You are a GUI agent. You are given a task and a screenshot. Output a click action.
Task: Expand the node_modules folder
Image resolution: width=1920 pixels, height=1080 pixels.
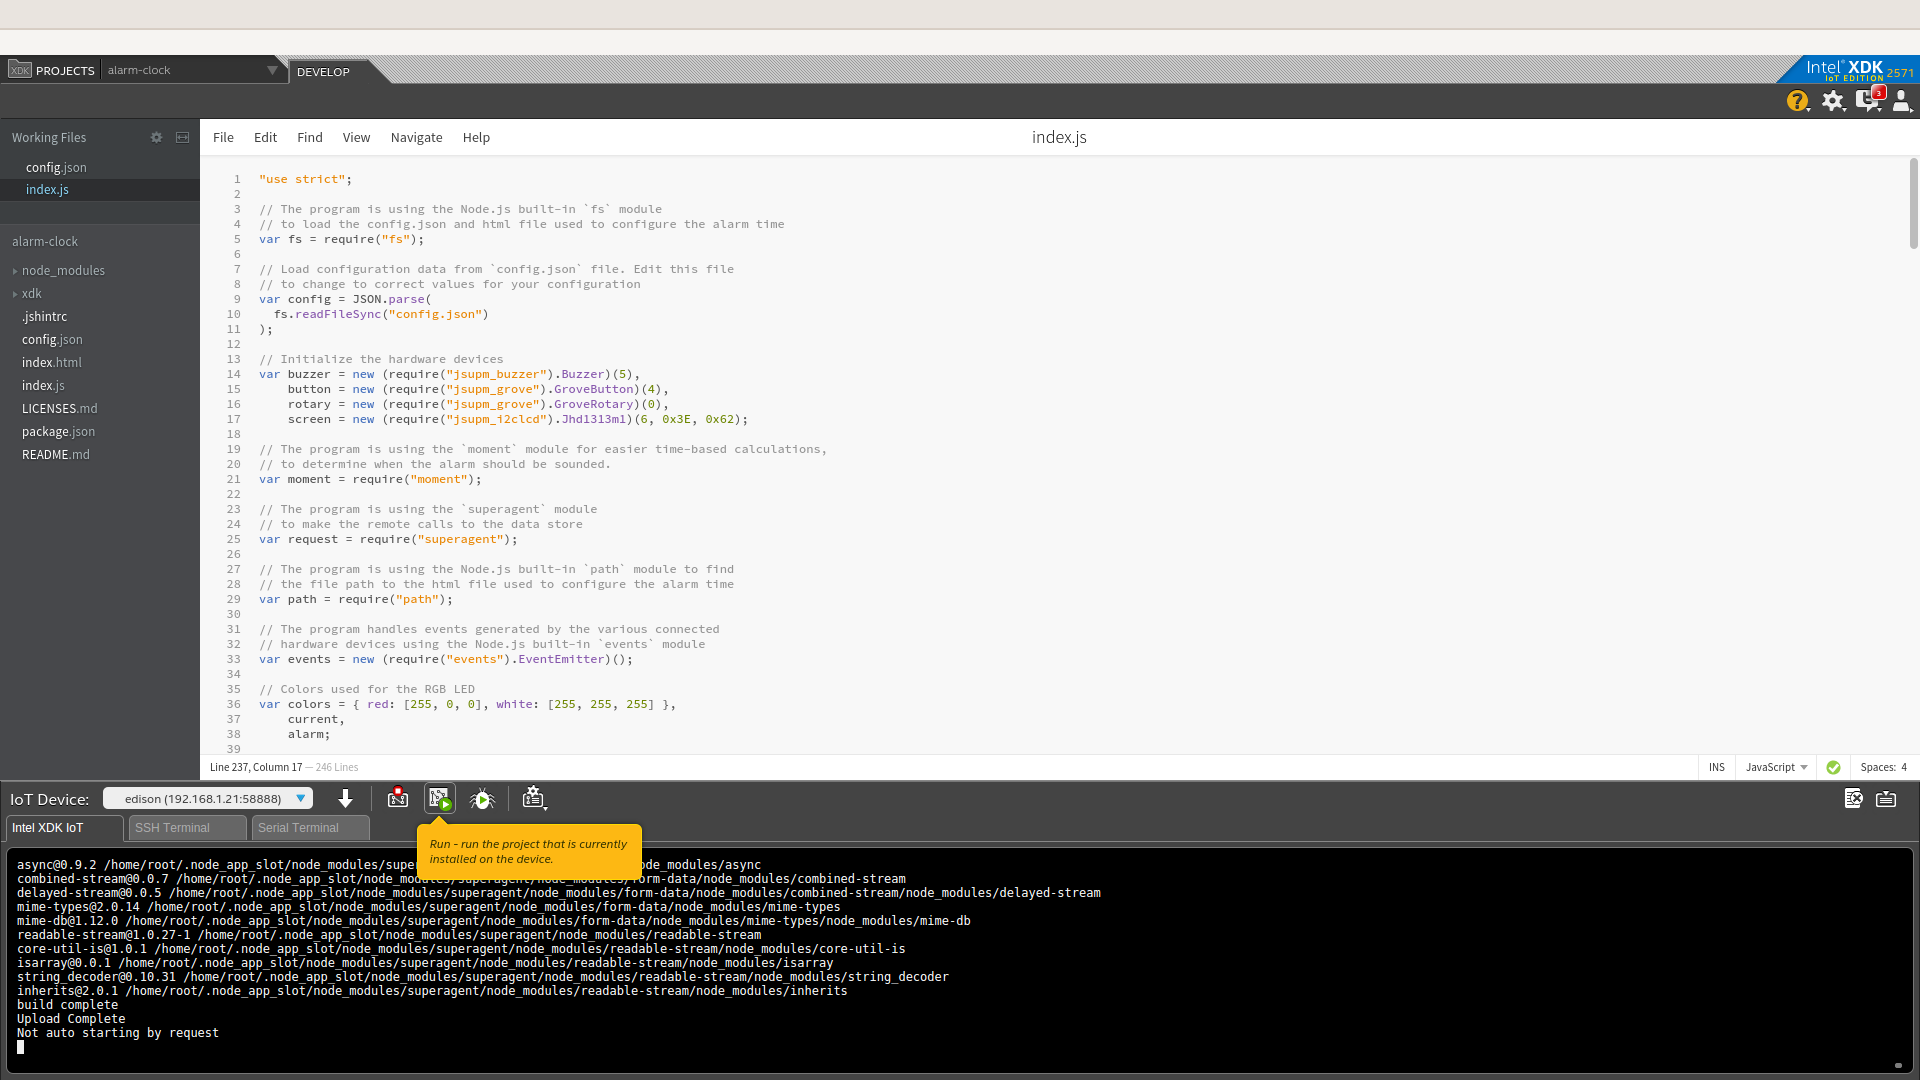(63, 270)
